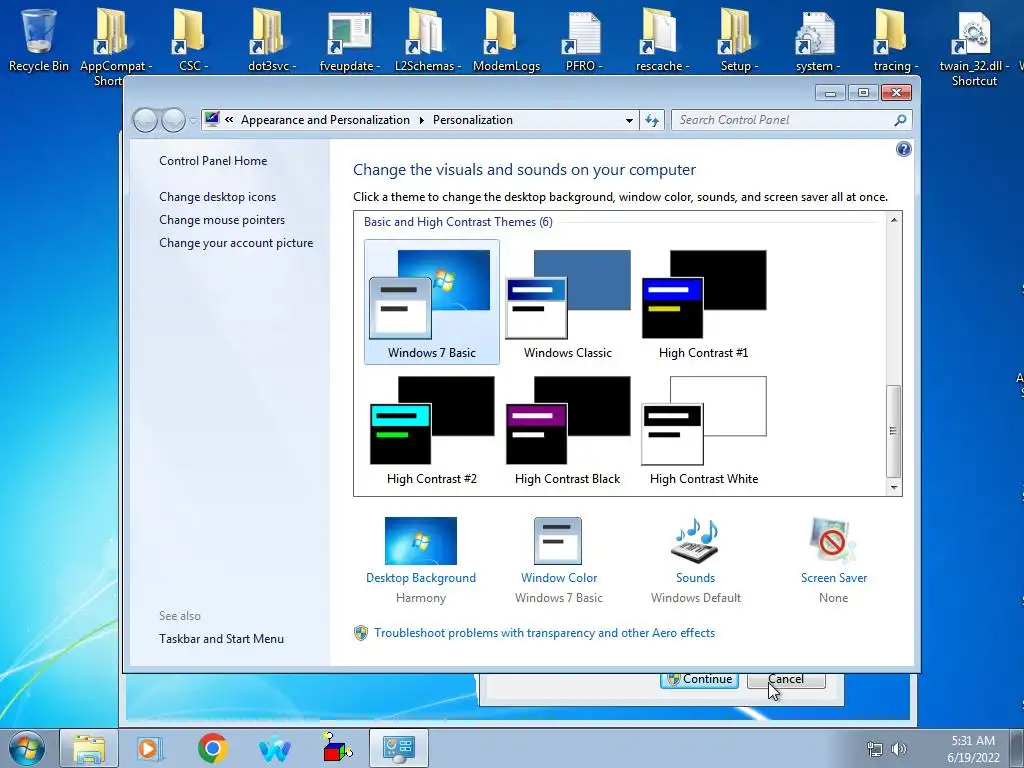Click the network tray icon
The height and width of the screenshot is (768, 1024).
pos(874,749)
